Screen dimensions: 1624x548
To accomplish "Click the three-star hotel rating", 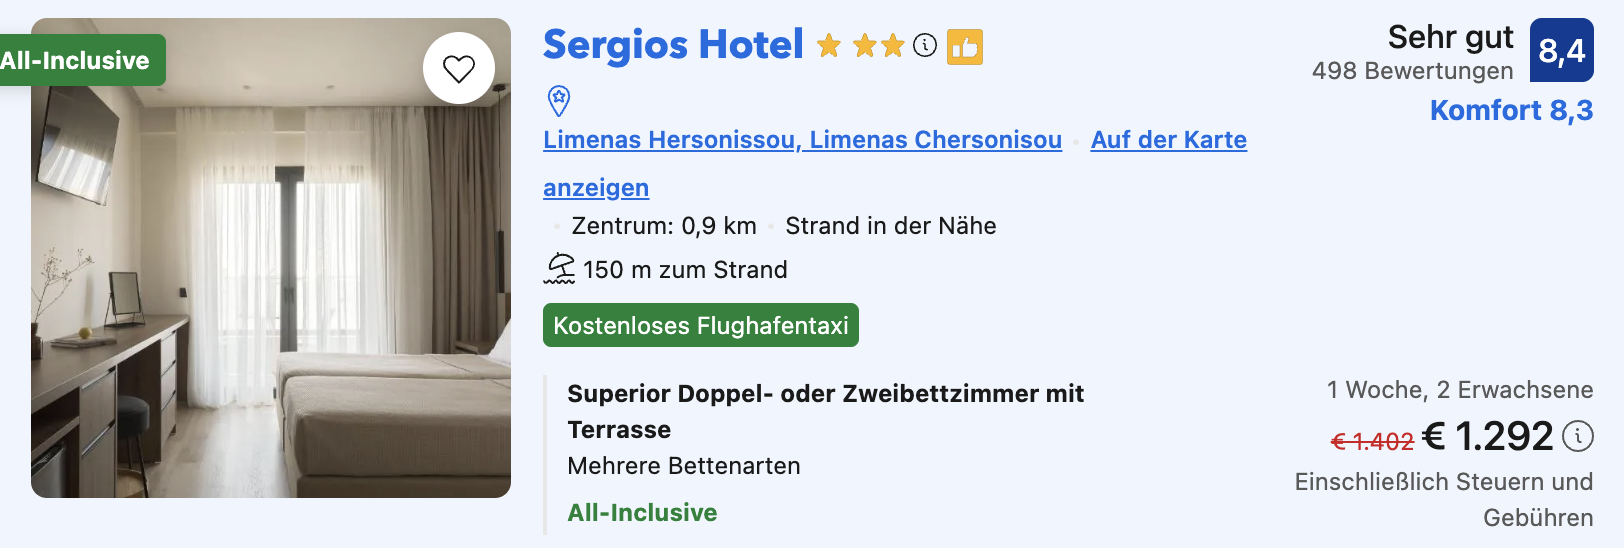I will [x=861, y=45].
